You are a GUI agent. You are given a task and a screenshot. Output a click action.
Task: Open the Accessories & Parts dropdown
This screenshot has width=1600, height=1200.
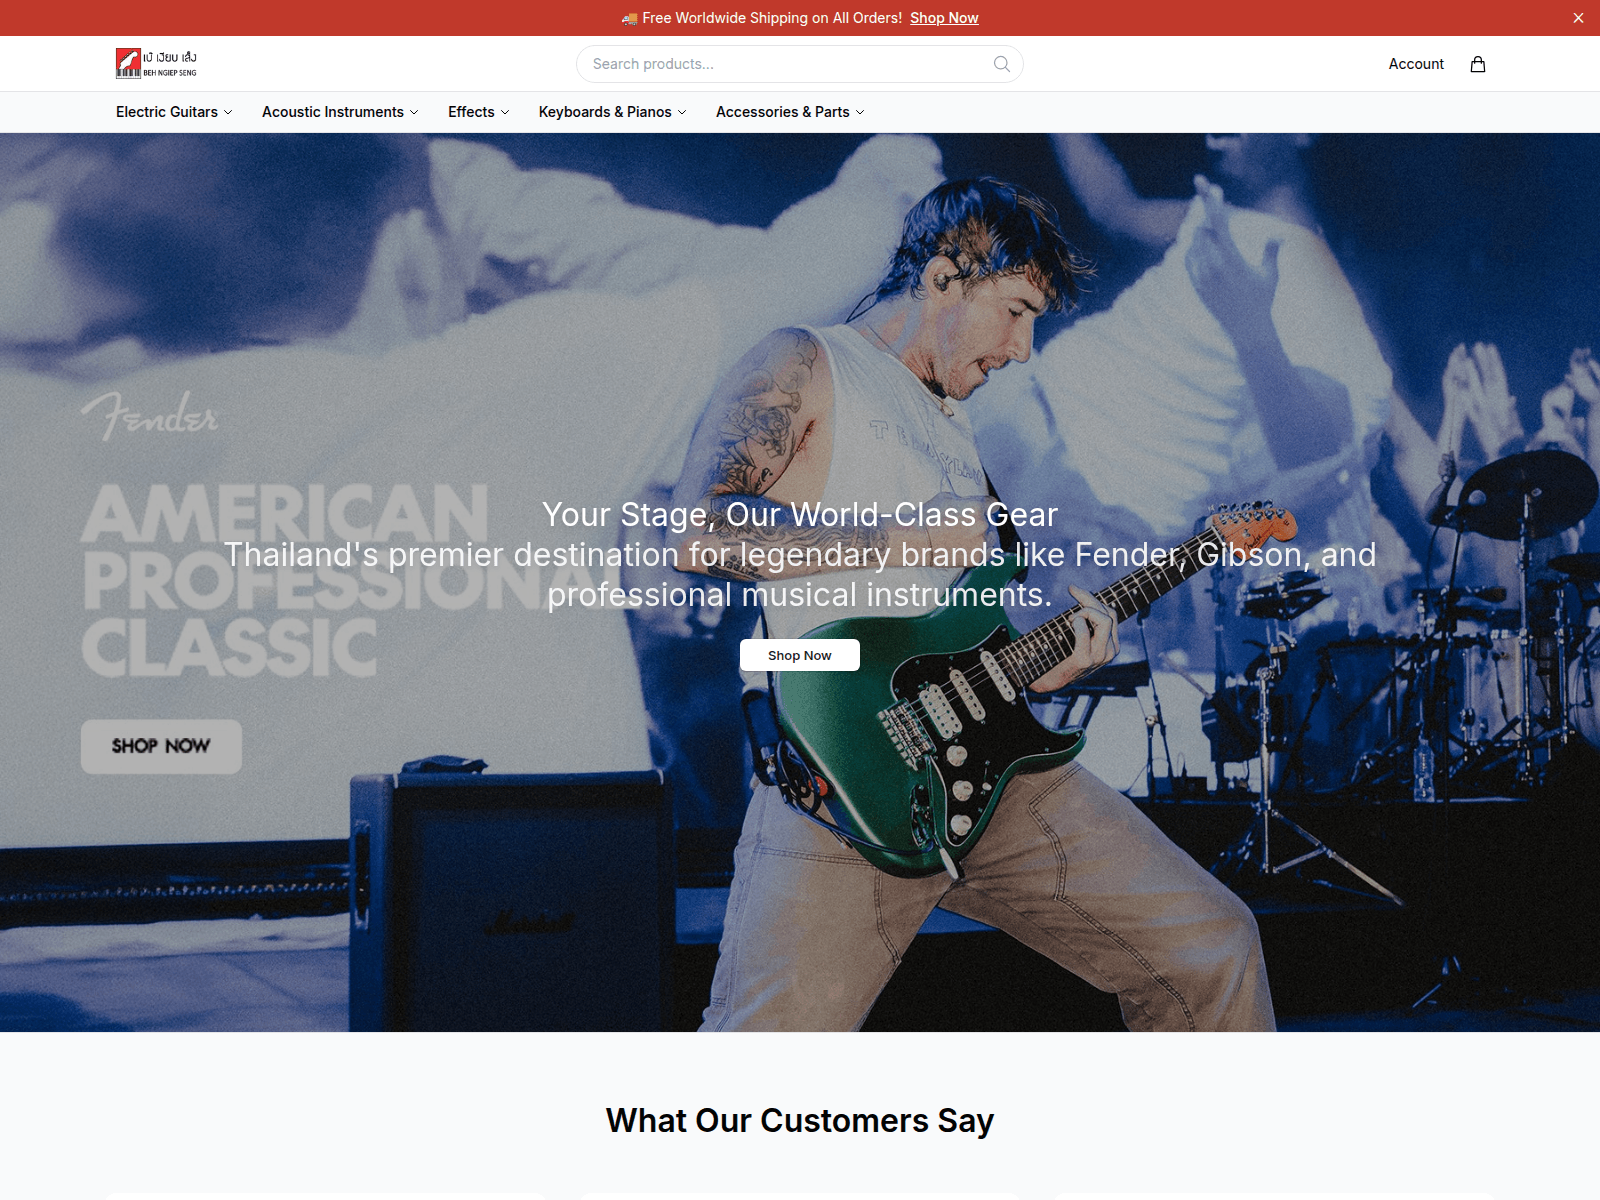coord(790,112)
